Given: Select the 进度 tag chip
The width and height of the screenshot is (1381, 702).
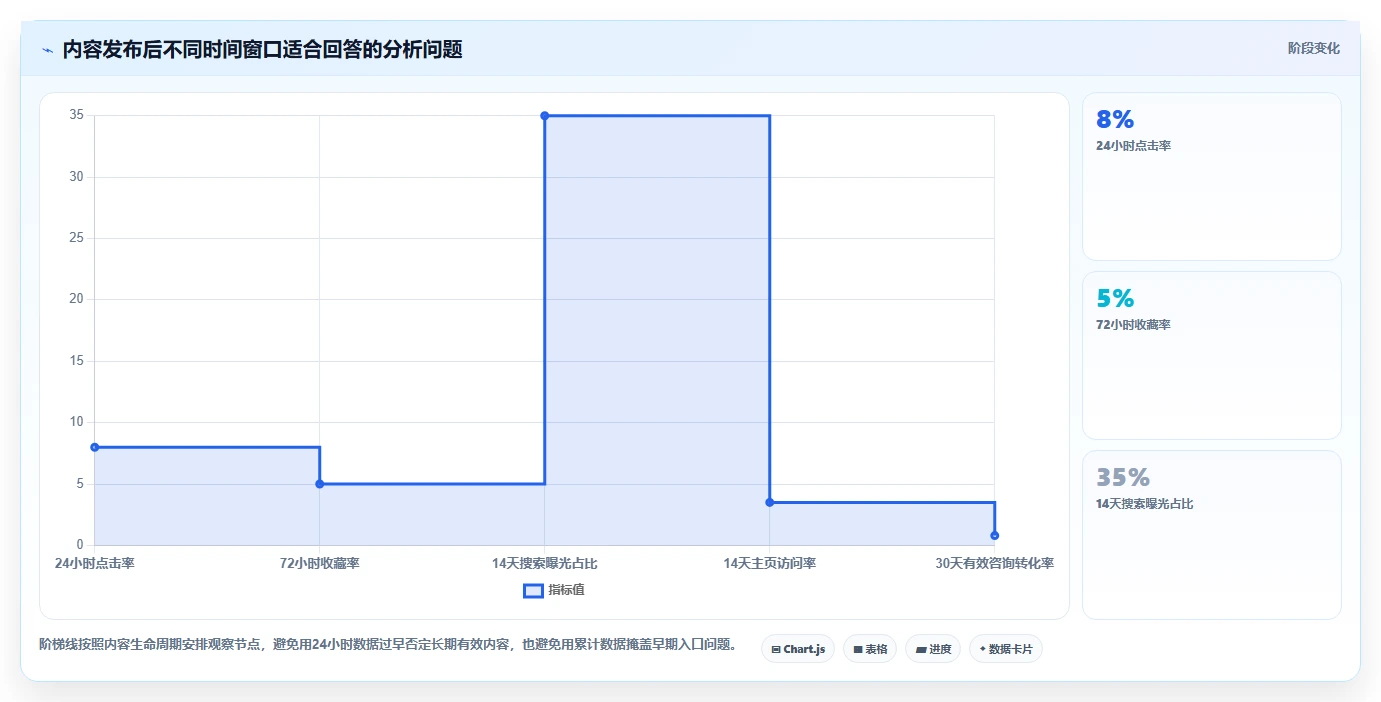Looking at the screenshot, I should point(933,649).
